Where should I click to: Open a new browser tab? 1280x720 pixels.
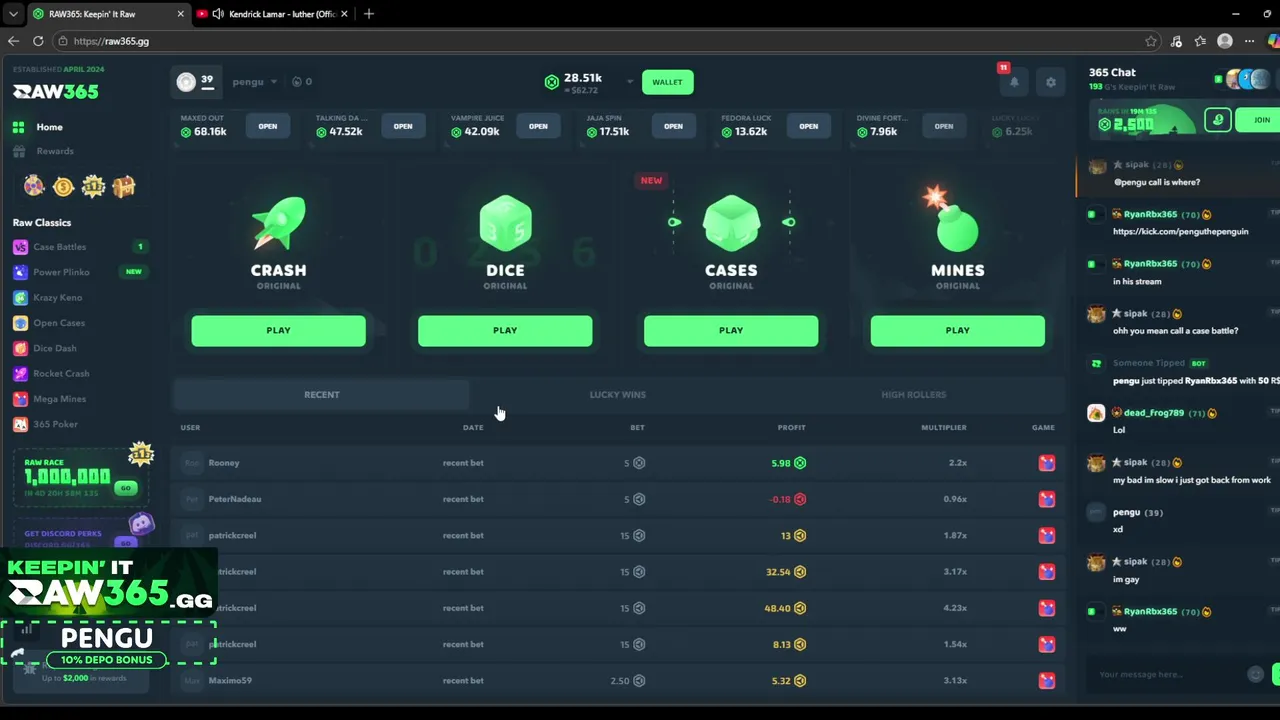(369, 14)
